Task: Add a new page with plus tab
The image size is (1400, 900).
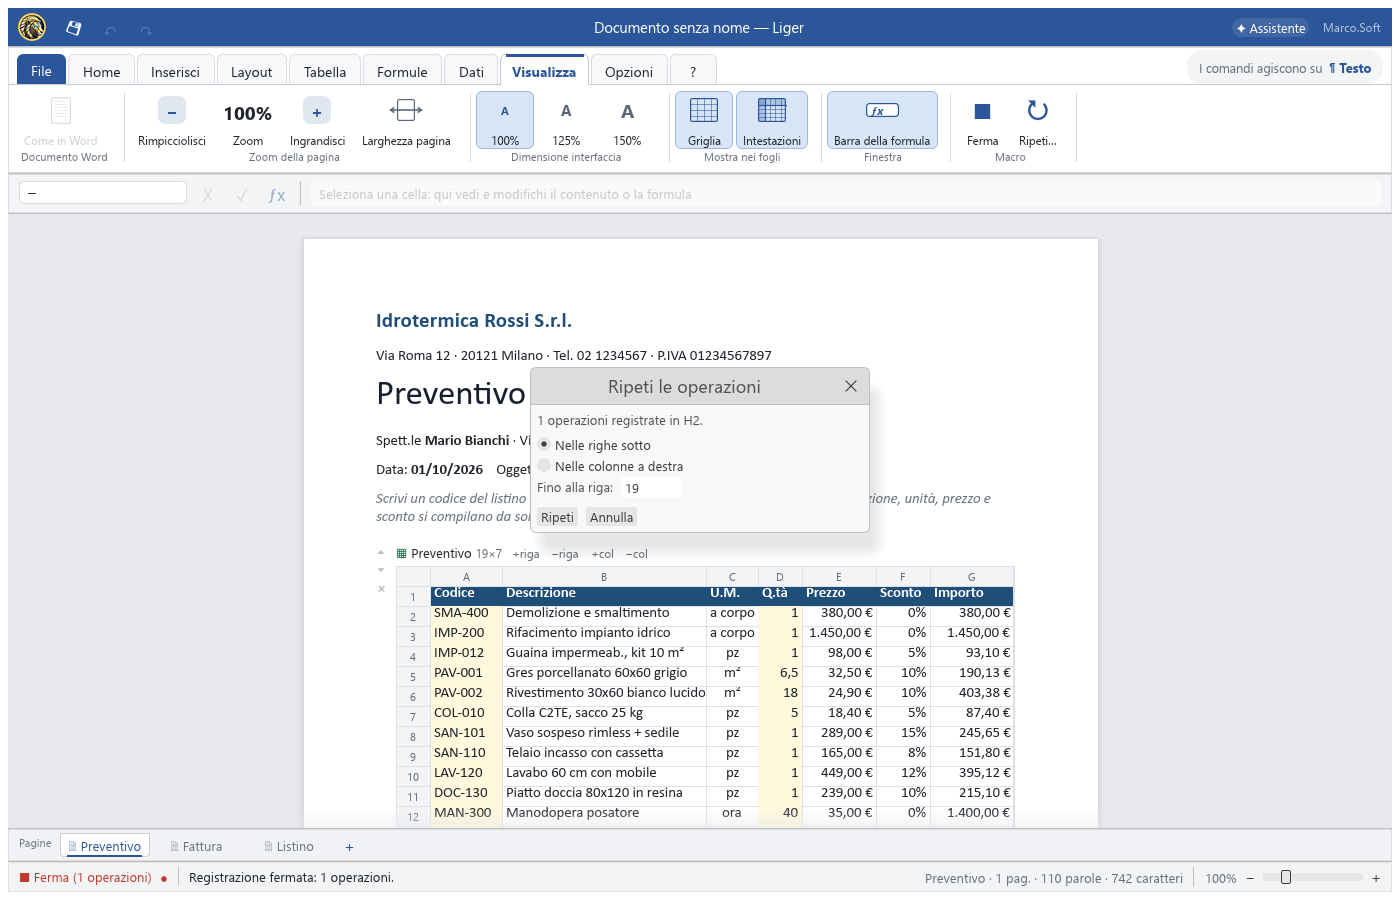Action: (x=349, y=847)
